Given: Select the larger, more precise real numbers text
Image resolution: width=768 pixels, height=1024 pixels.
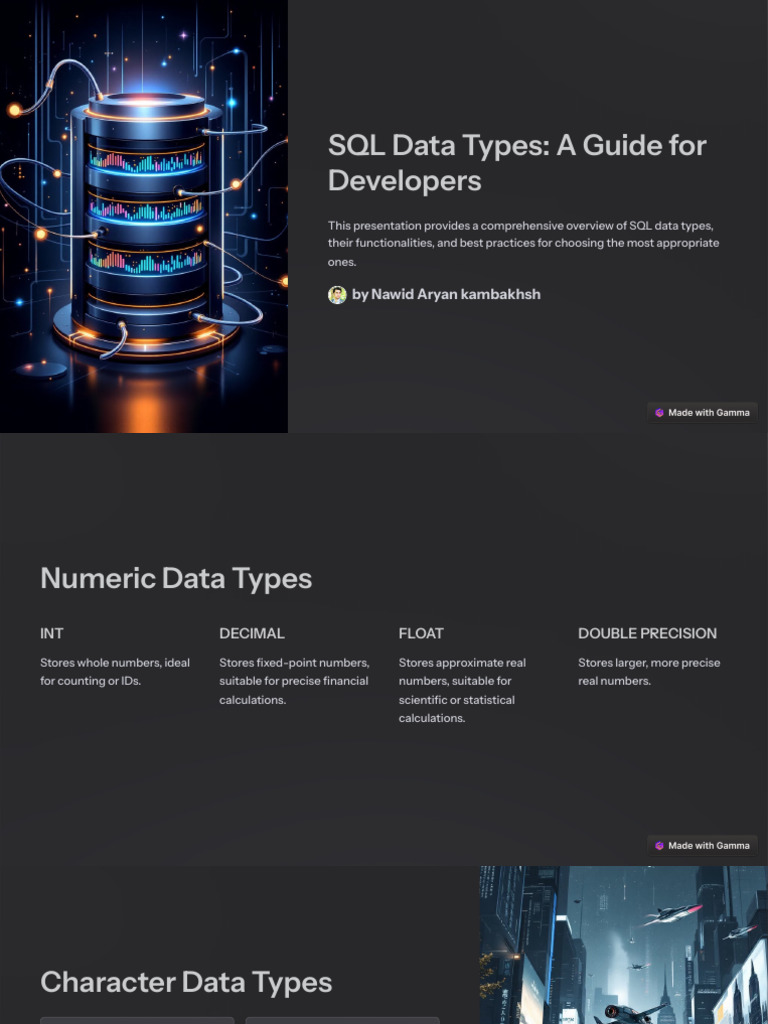Looking at the screenshot, I should [x=649, y=672].
